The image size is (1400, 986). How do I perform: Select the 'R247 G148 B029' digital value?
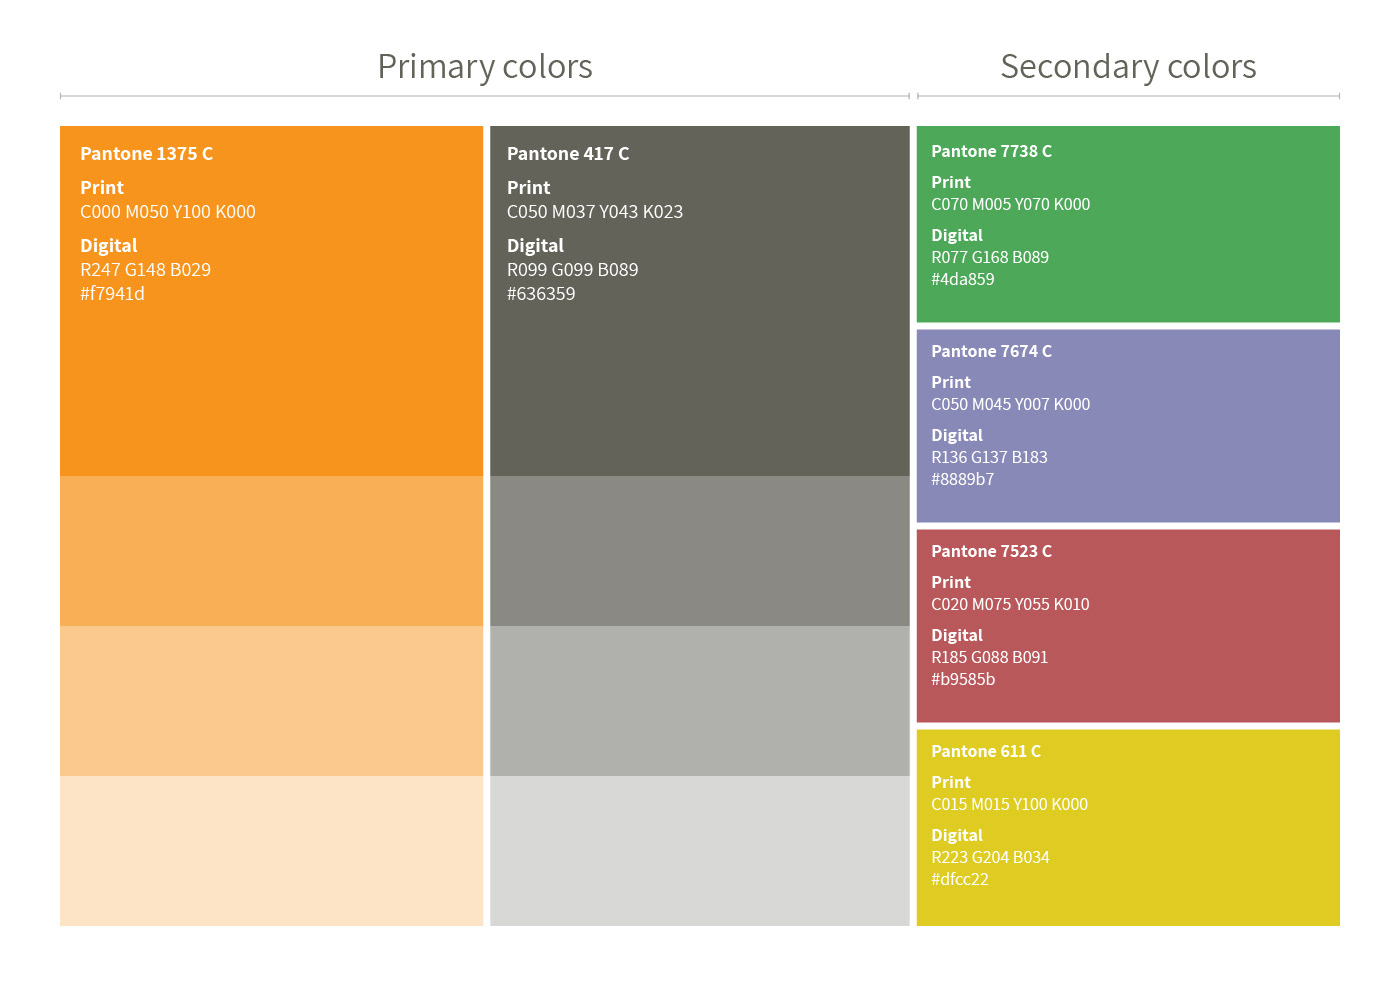(x=146, y=270)
